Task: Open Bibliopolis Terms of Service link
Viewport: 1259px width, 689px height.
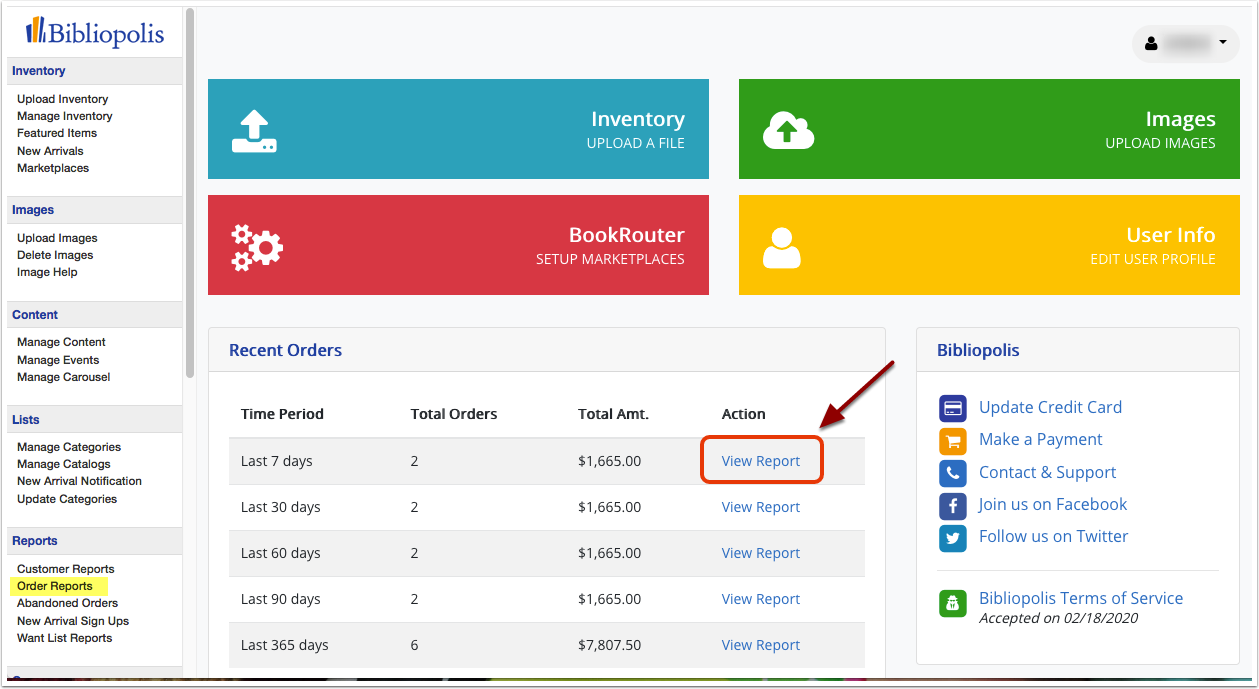Action: (1081, 598)
